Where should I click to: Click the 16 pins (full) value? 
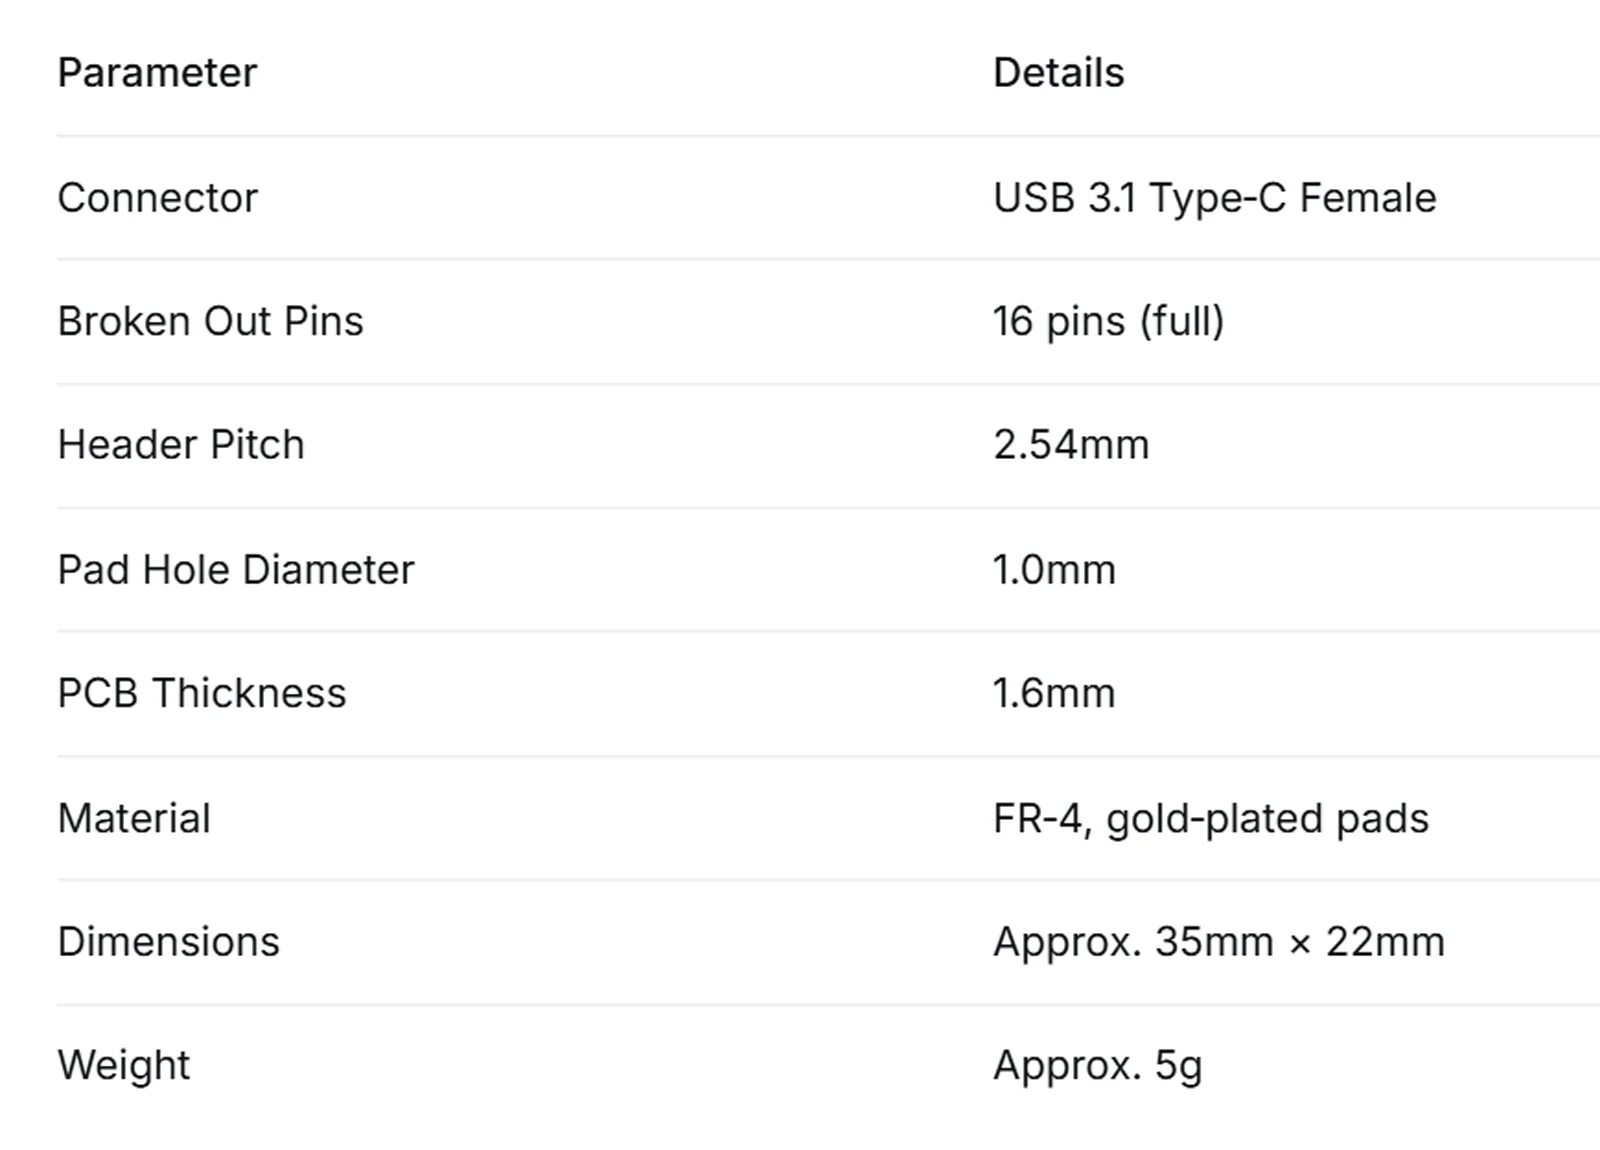pyautogui.click(x=1108, y=321)
